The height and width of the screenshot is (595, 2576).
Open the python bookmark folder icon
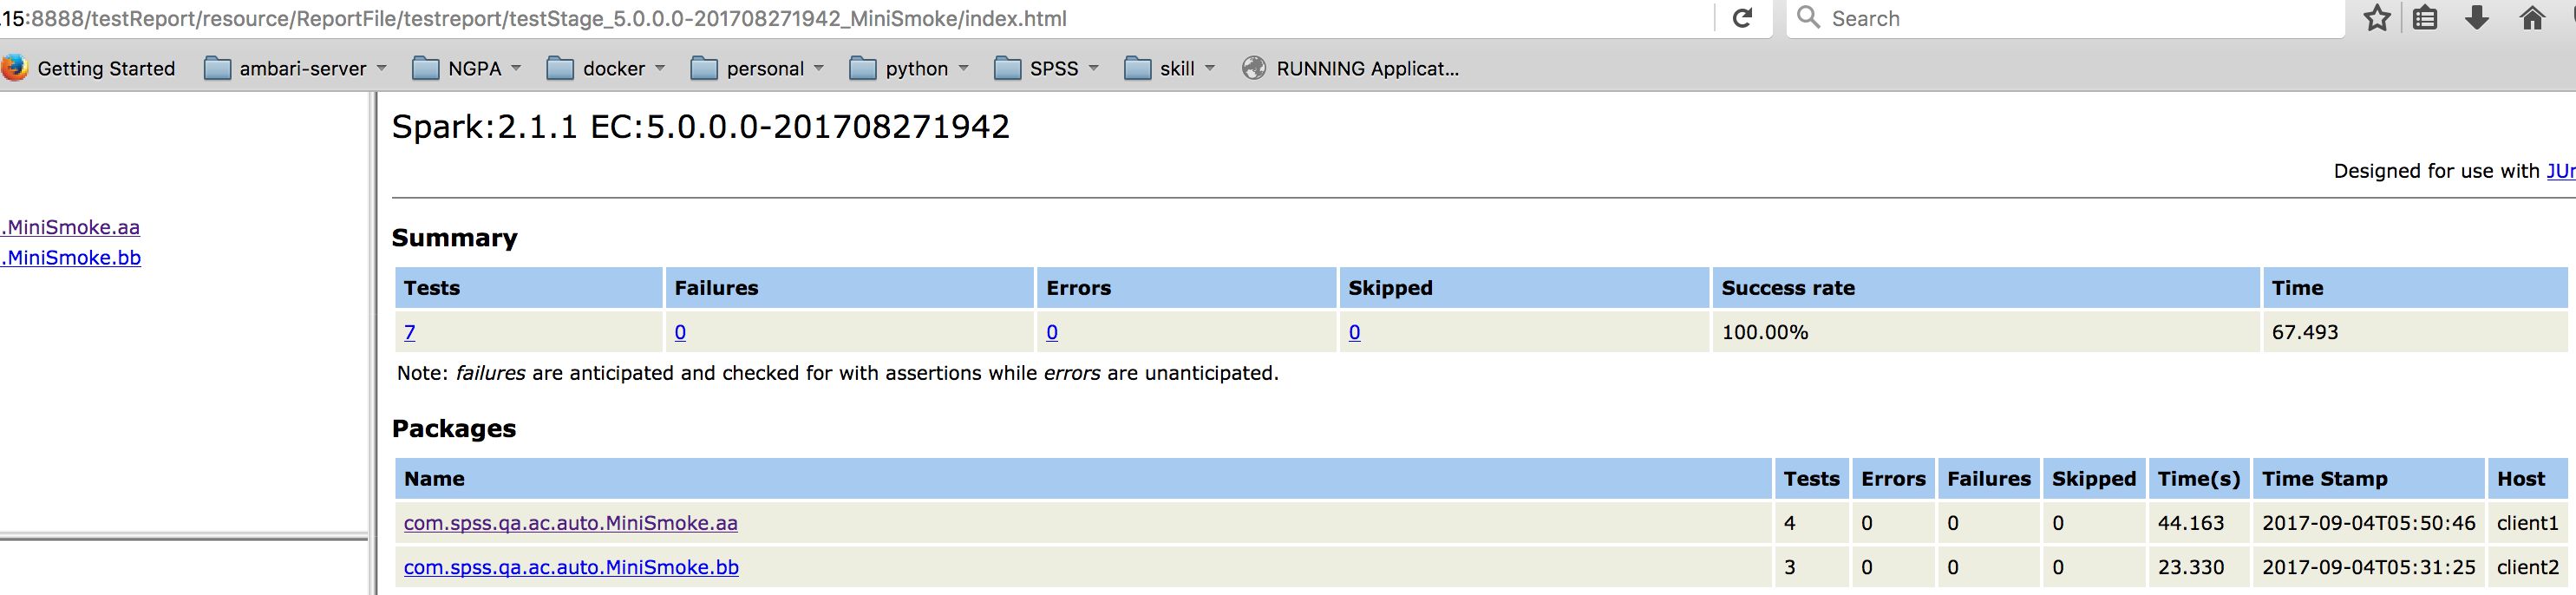[x=862, y=68]
